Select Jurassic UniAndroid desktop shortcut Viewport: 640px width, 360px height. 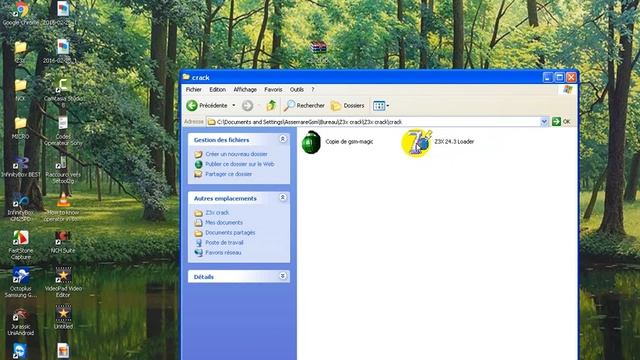(x=20, y=321)
